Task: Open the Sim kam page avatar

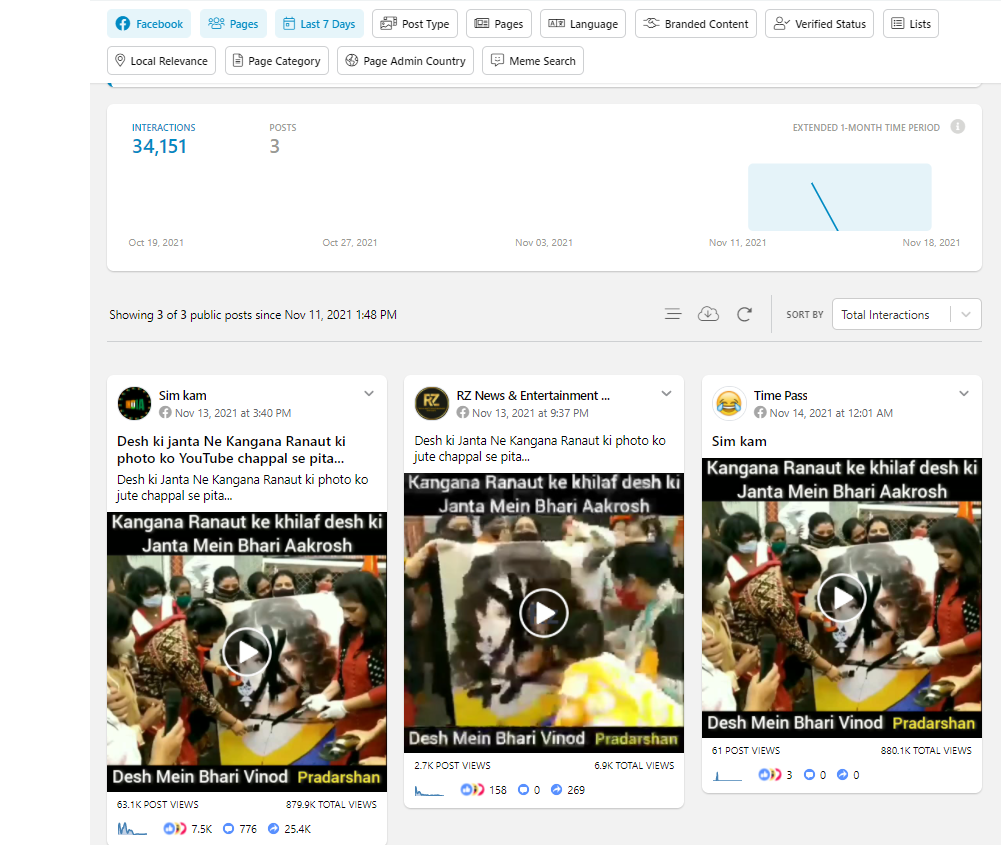Action: [134, 404]
